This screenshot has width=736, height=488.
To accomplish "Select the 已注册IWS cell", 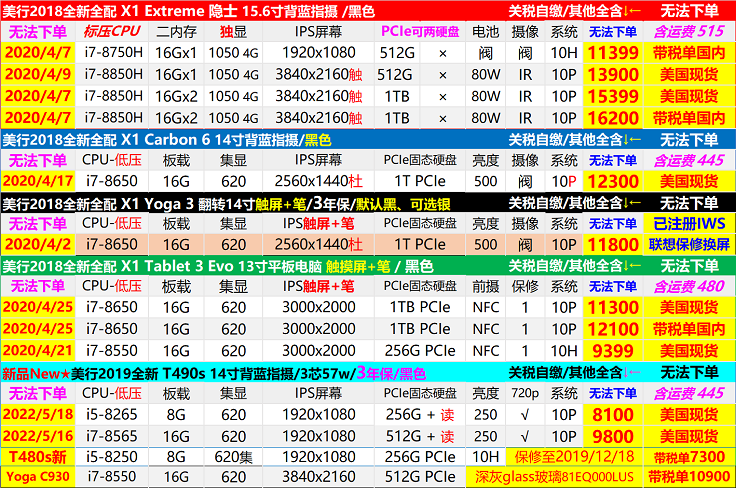I will [x=688, y=223].
